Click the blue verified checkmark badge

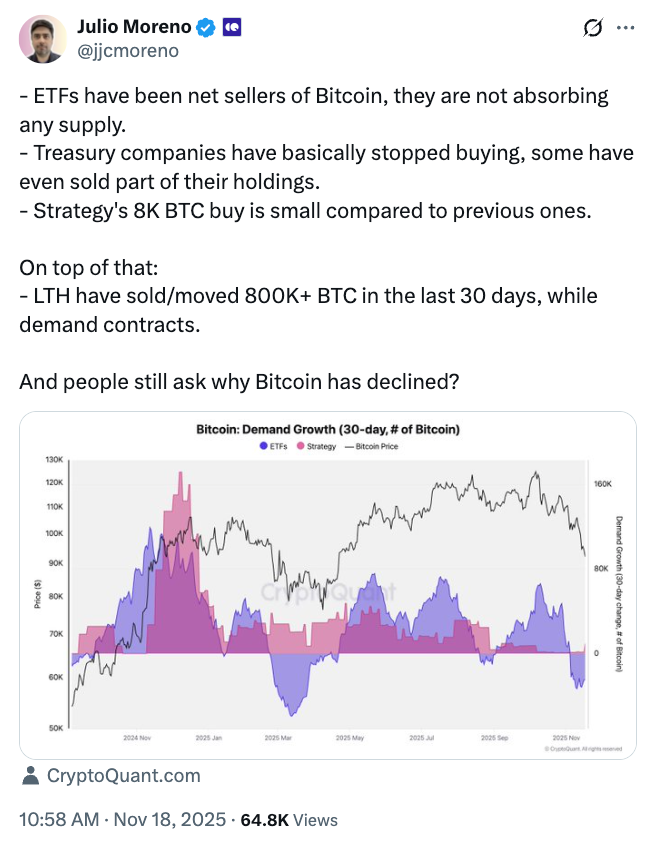pyautogui.click(x=206, y=29)
